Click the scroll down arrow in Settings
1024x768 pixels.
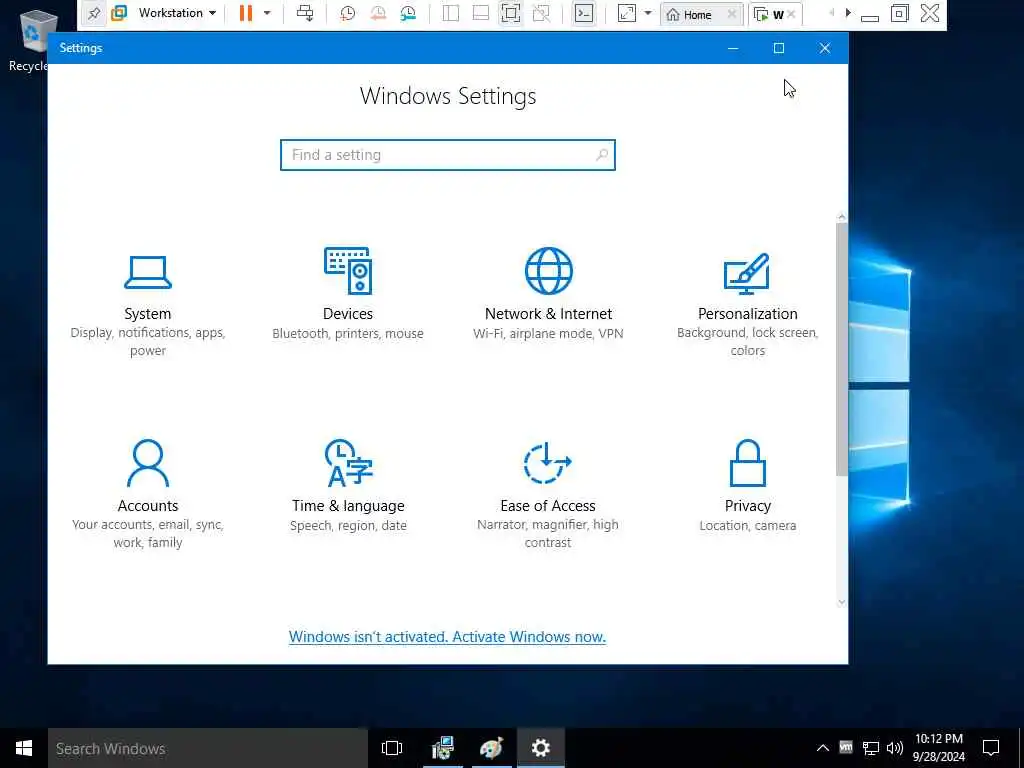(841, 601)
